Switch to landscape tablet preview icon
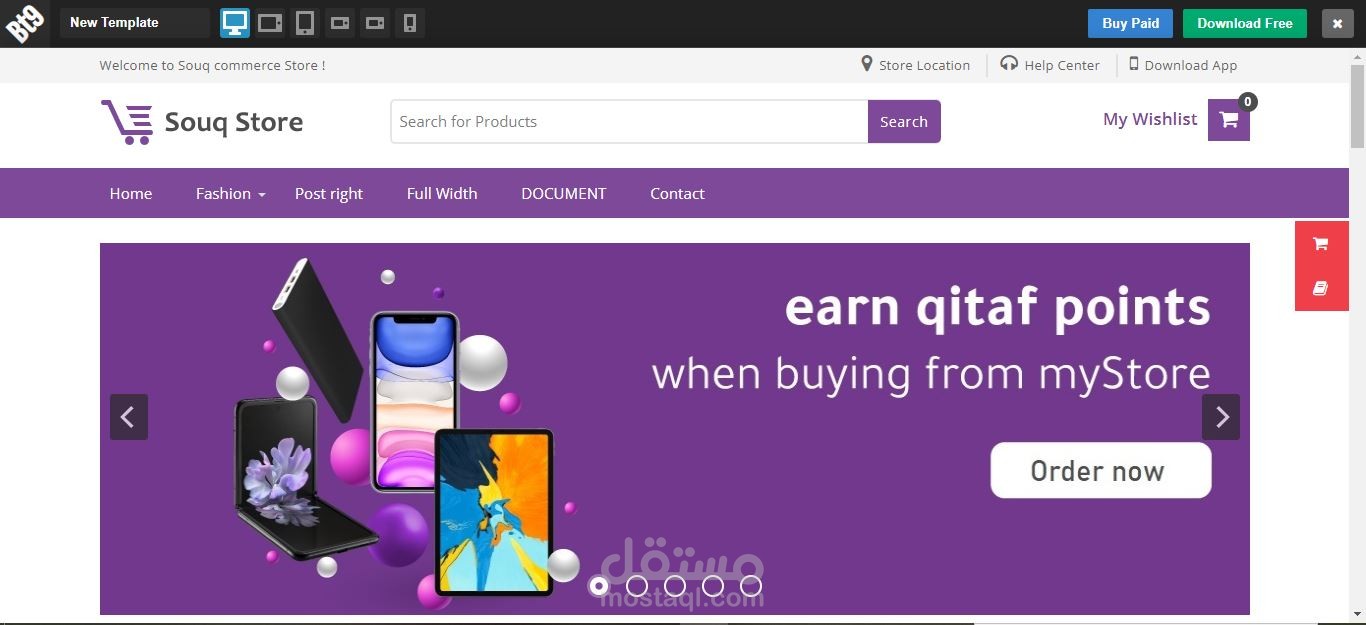This screenshot has width=1366, height=625. (270, 23)
